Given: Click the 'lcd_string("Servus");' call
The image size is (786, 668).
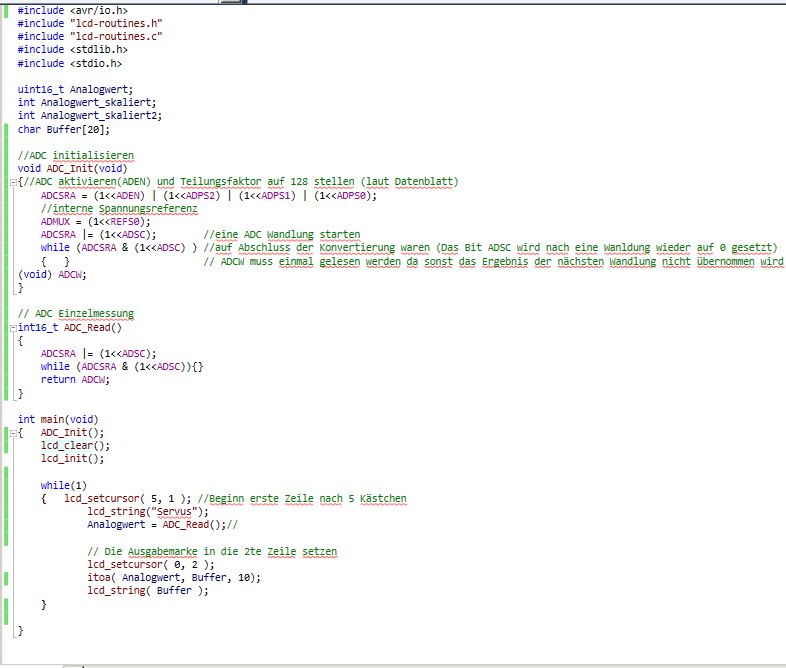Looking at the screenshot, I should click(148, 512).
